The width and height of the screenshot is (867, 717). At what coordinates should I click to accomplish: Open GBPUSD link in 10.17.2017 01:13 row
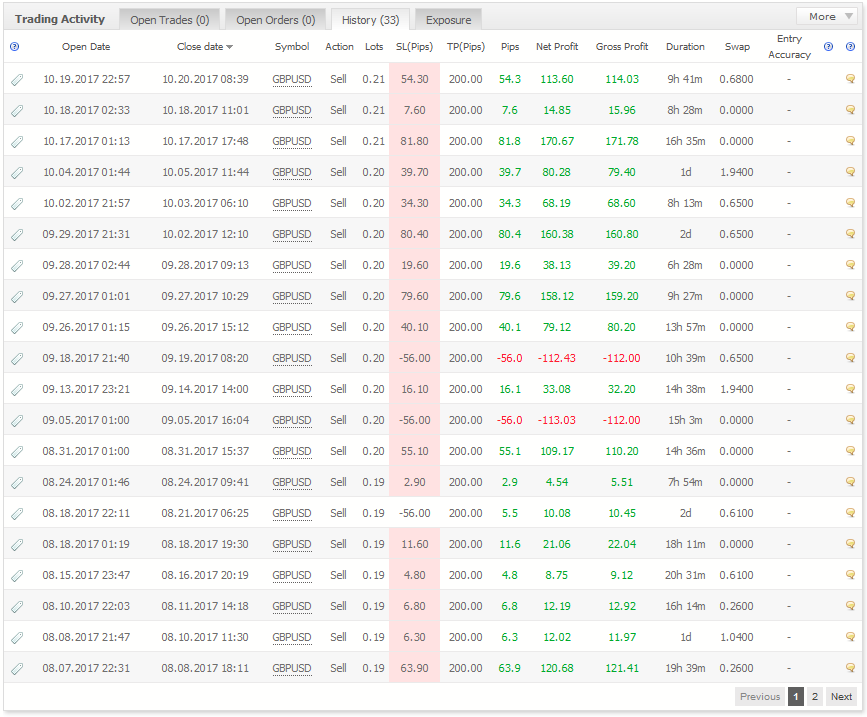point(292,142)
